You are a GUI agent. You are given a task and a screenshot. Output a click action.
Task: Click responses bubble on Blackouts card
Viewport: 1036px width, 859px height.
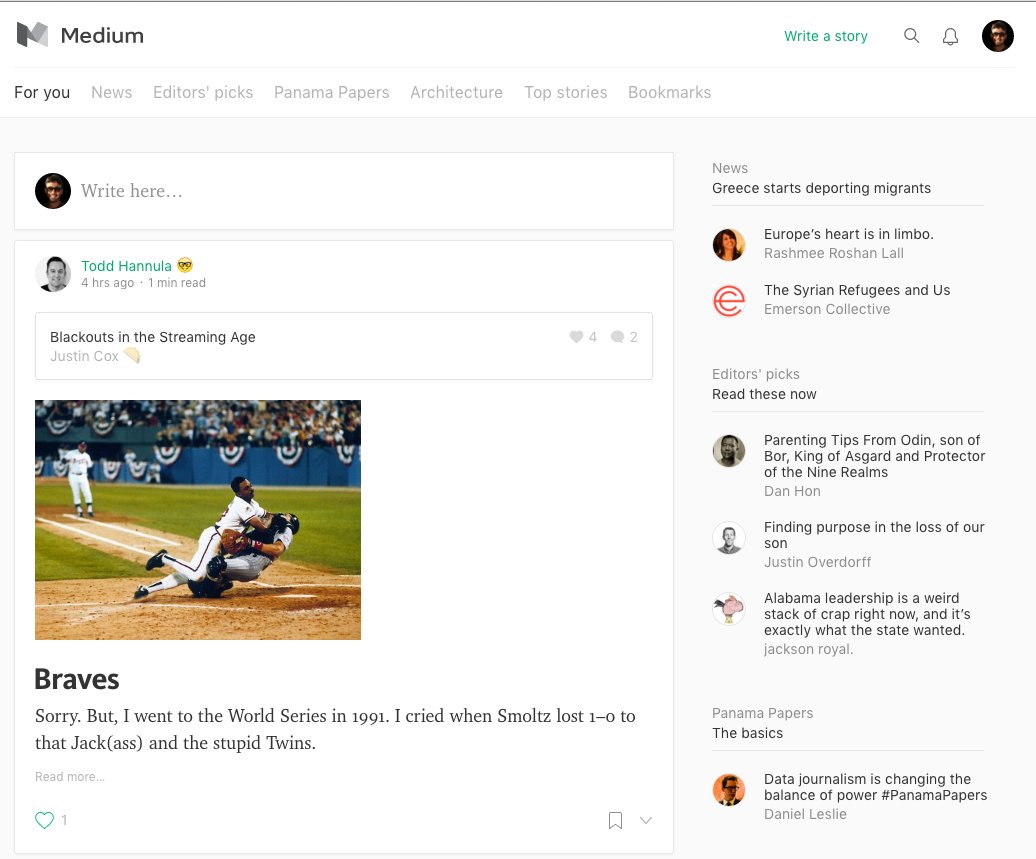(x=617, y=337)
